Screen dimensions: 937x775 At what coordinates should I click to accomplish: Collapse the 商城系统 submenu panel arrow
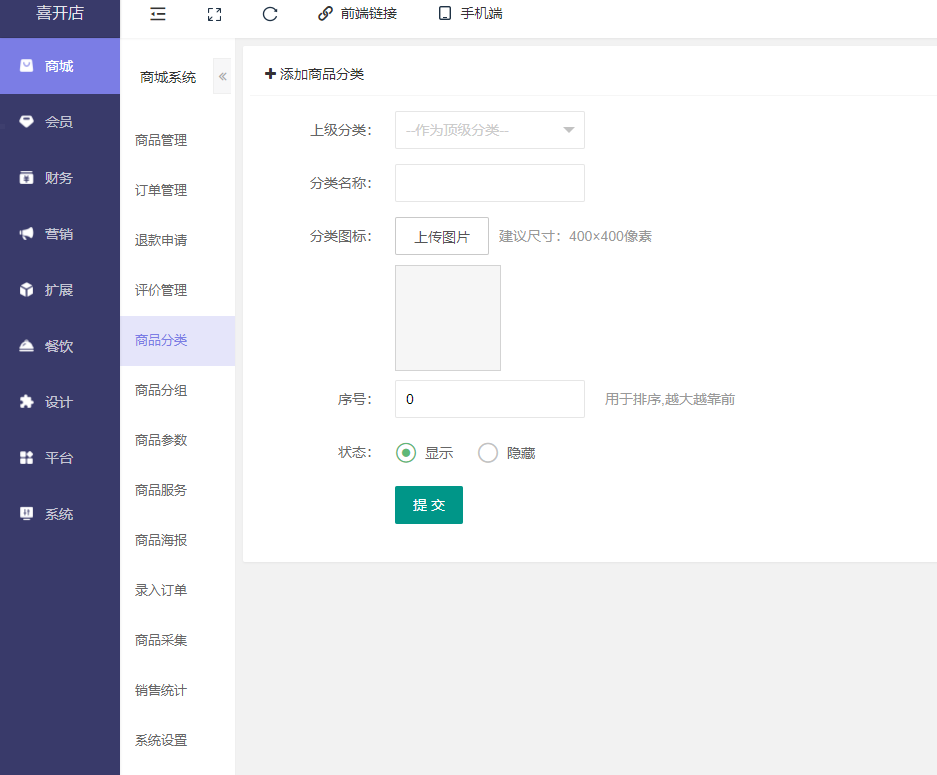(x=222, y=76)
